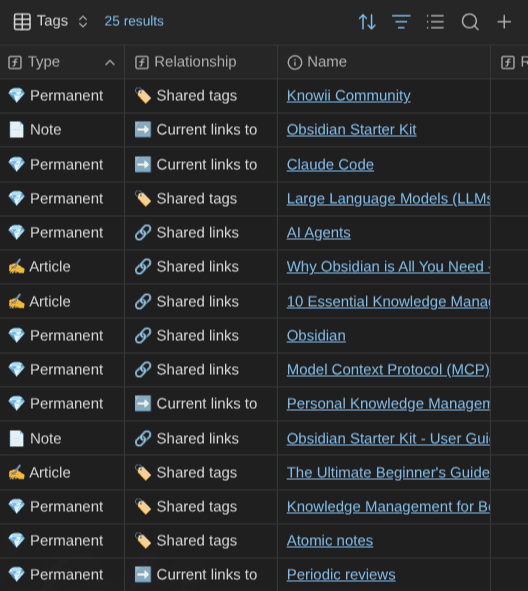The width and height of the screenshot is (528, 591).
Task: Click the tag icon in Knowii Community row
Action: pyautogui.click(x=143, y=96)
